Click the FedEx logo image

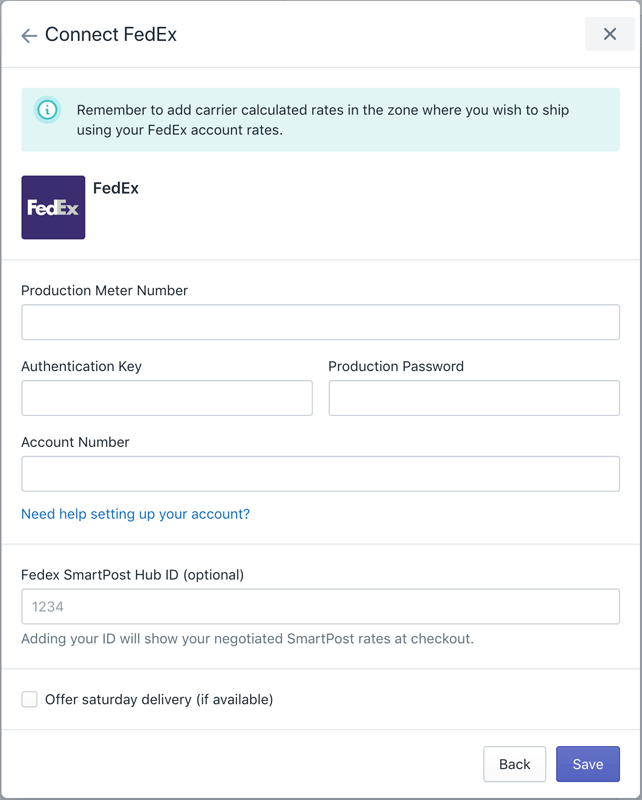(x=53, y=208)
